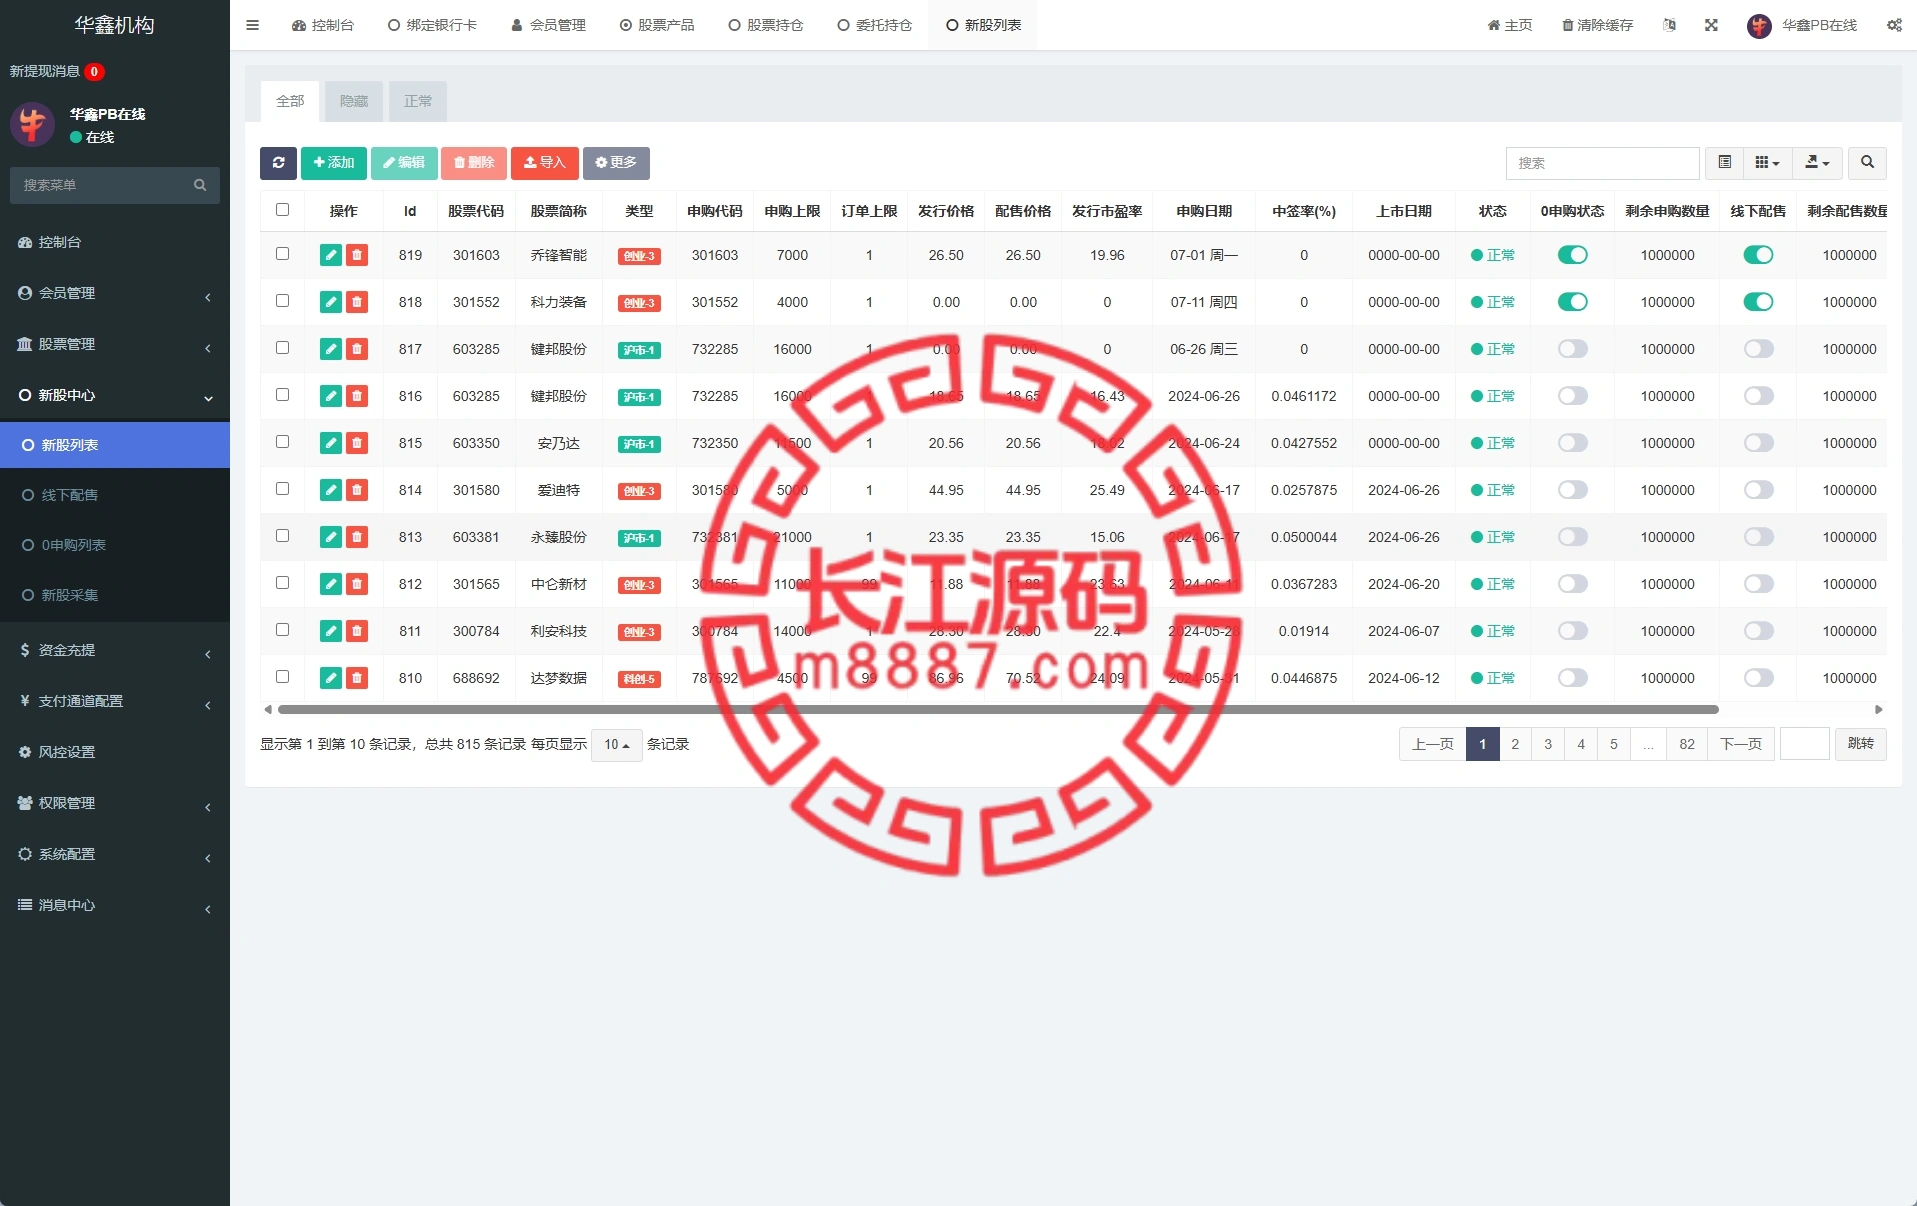Click 清除缓存 trash link in header
Image resolution: width=1917 pixels, height=1206 pixels.
[1597, 25]
